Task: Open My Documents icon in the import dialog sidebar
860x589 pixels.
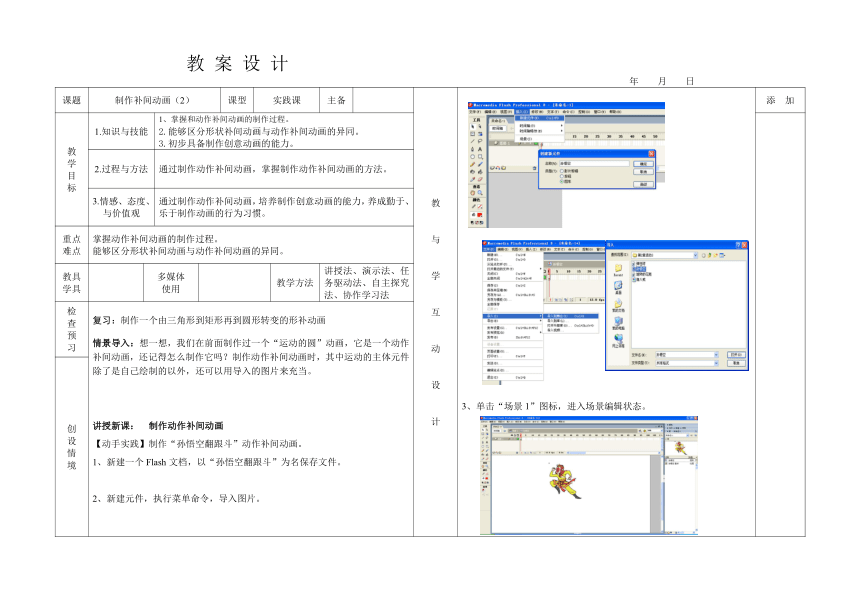Action: coord(618,305)
